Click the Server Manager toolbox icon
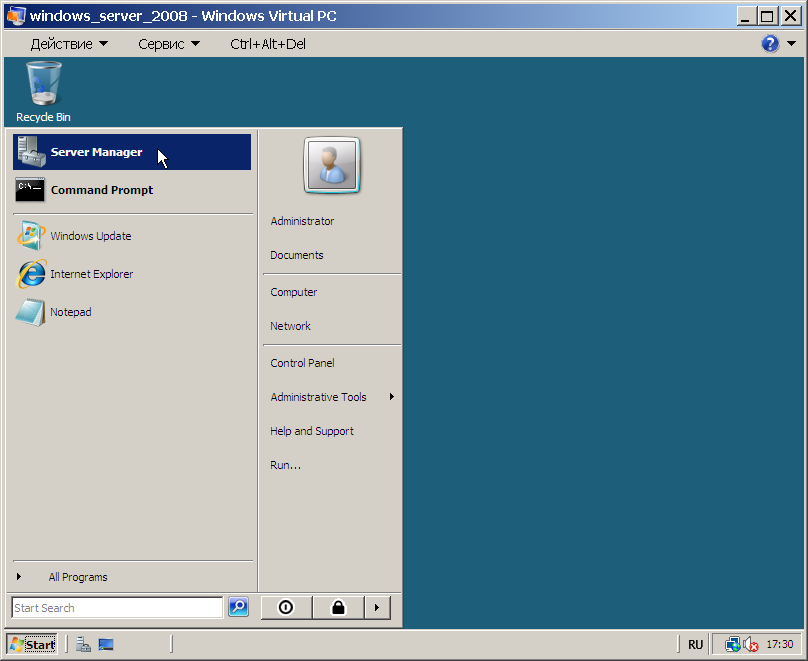 coord(31,151)
